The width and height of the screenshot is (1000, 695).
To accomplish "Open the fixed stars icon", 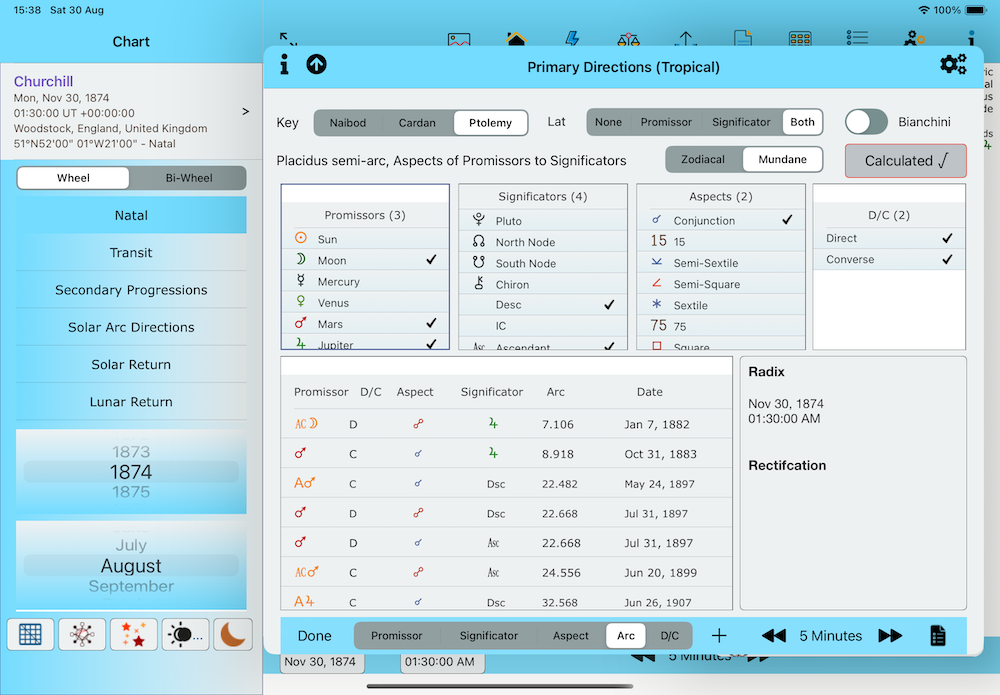I will tap(133, 634).
